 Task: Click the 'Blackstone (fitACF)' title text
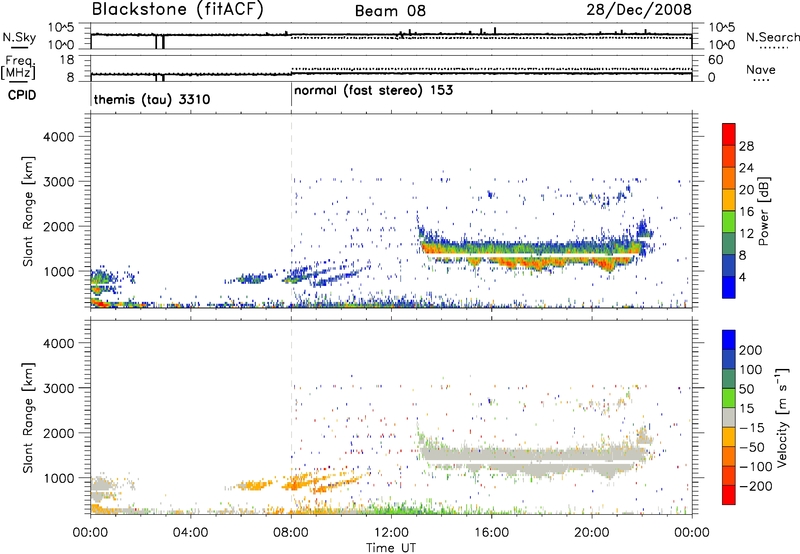tap(177, 10)
